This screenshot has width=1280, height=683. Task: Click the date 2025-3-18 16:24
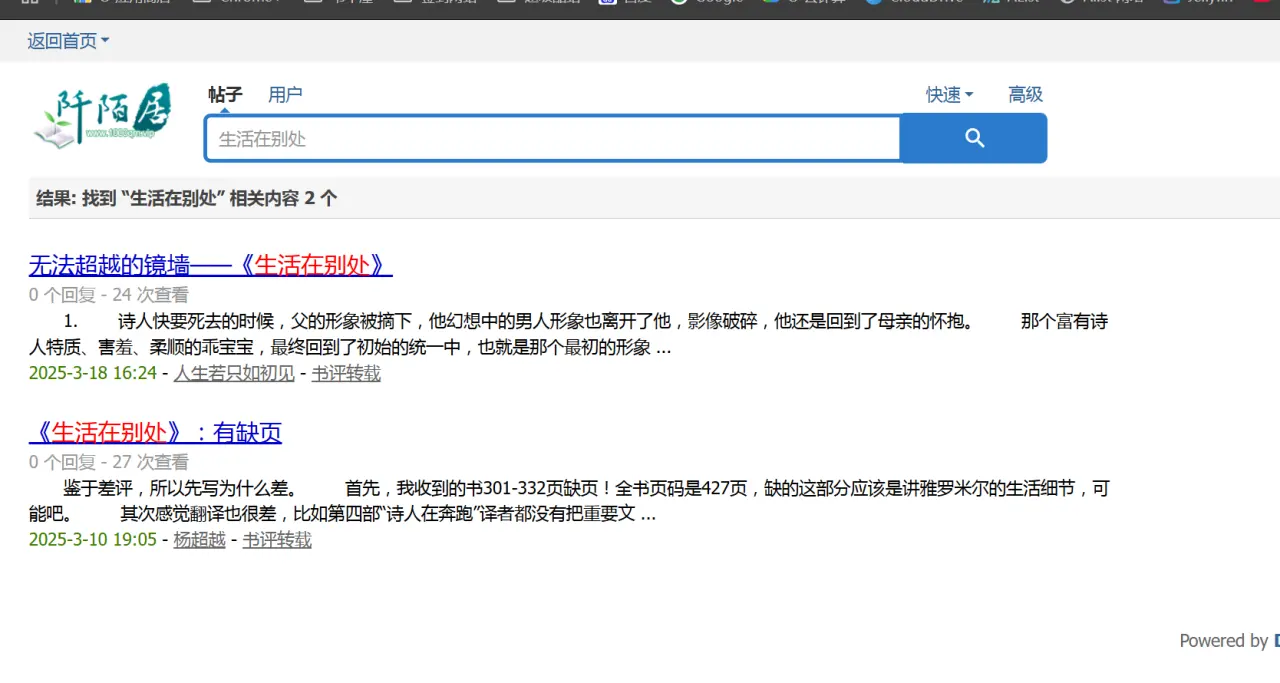click(x=93, y=373)
